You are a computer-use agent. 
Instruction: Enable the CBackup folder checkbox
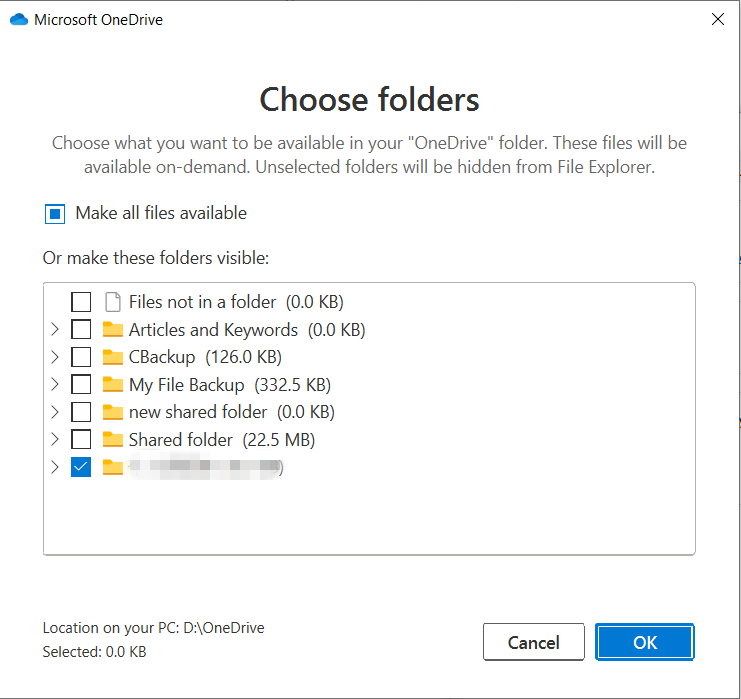pyautogui.click(x=81, y=357)
